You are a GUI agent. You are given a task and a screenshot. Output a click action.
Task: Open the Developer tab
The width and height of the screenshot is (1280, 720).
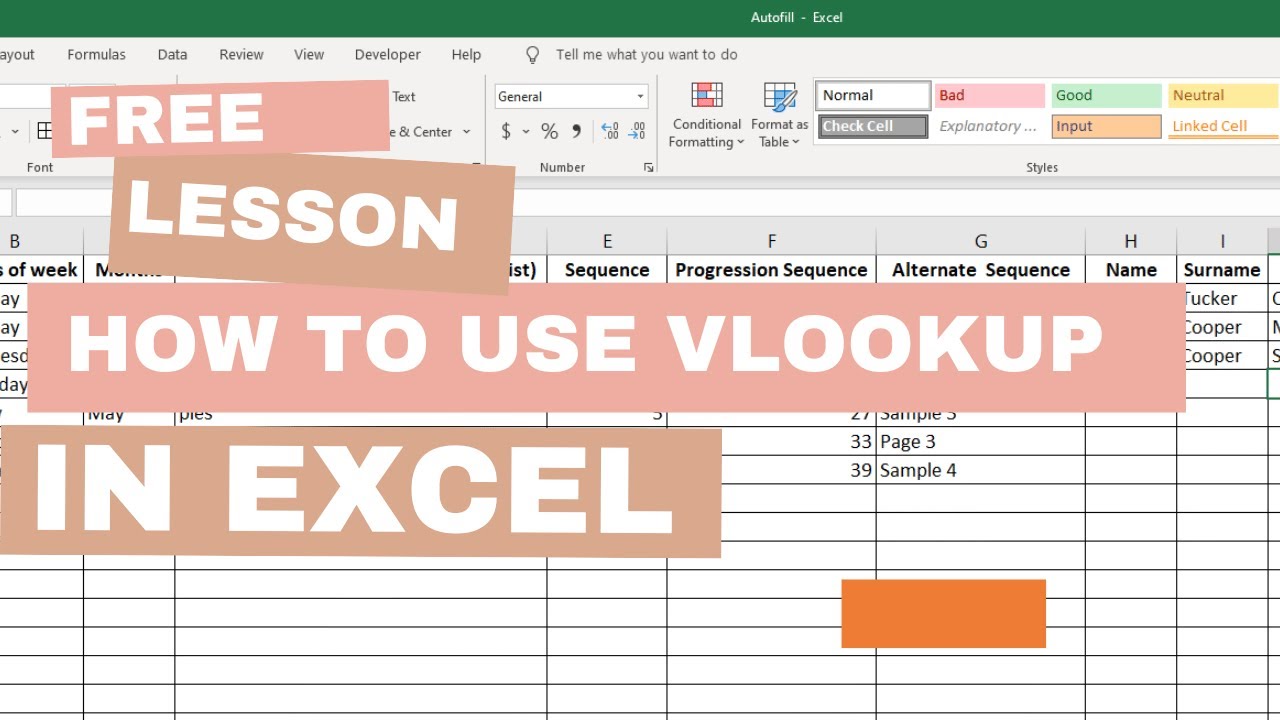coord(387,55)
